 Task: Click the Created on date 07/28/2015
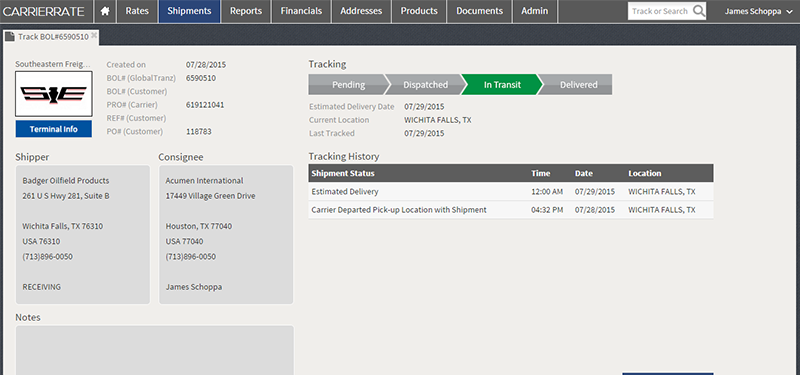[x=206, y=65]
